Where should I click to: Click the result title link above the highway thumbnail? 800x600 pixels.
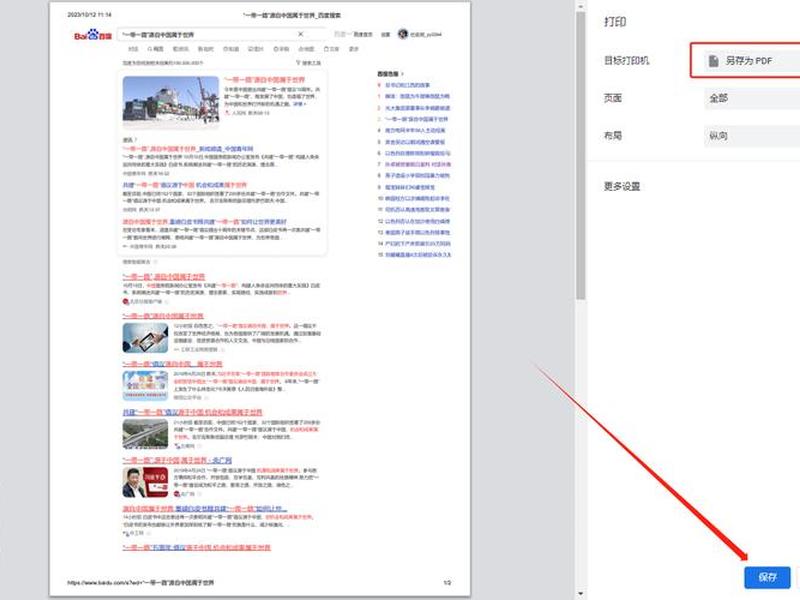click(x=192, y=412)
